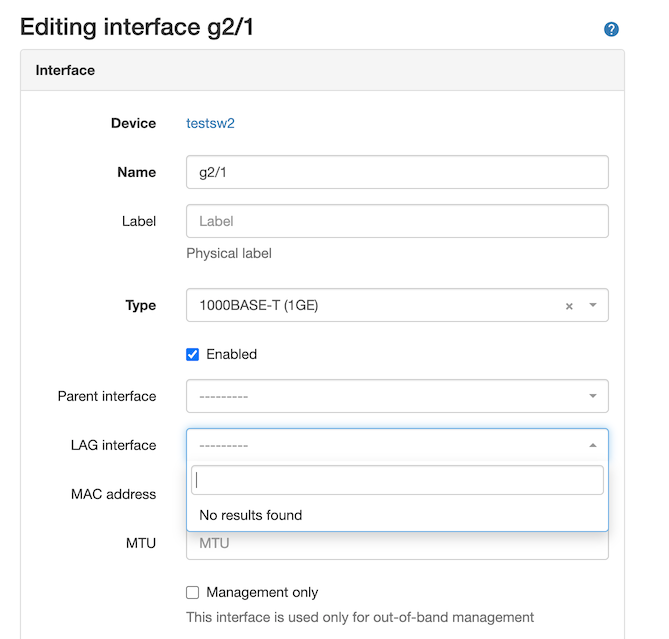Viewport: 669px width, 639px height.
Task: Select the "No results found" dropdown entry
Action: point(251,515)
